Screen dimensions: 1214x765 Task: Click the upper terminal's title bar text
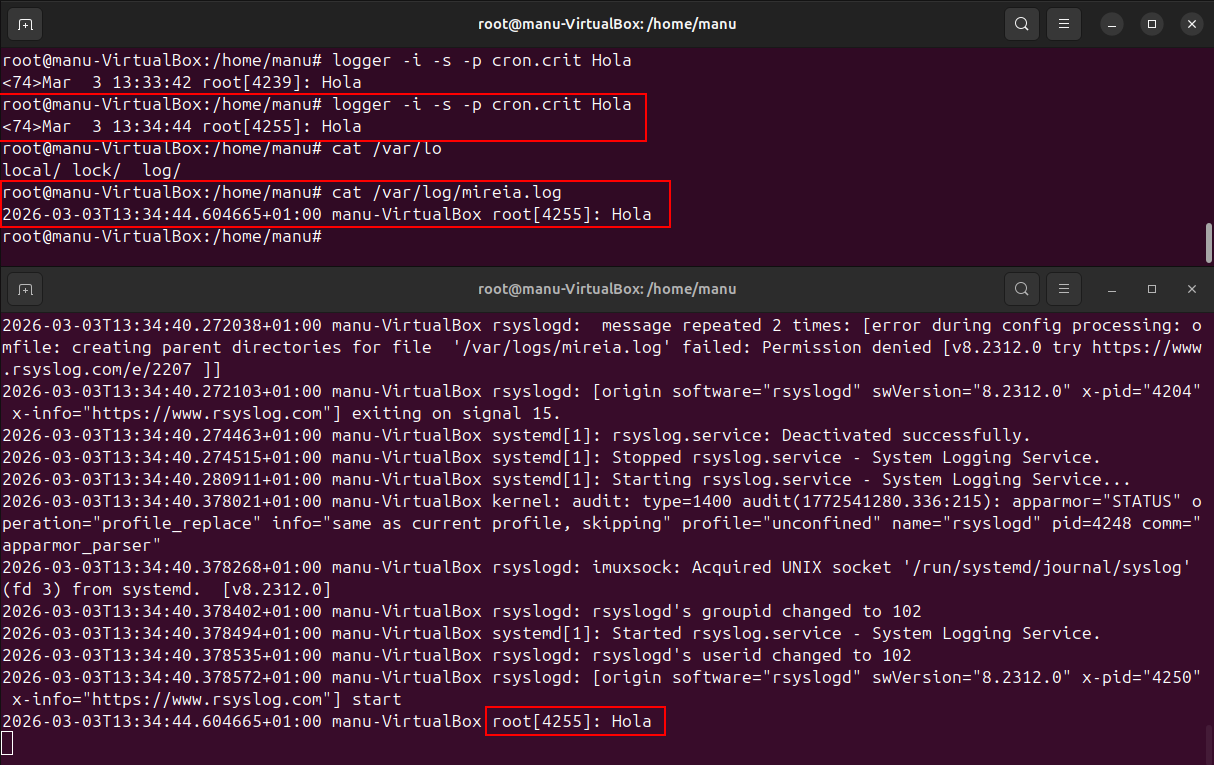[607, 24]
